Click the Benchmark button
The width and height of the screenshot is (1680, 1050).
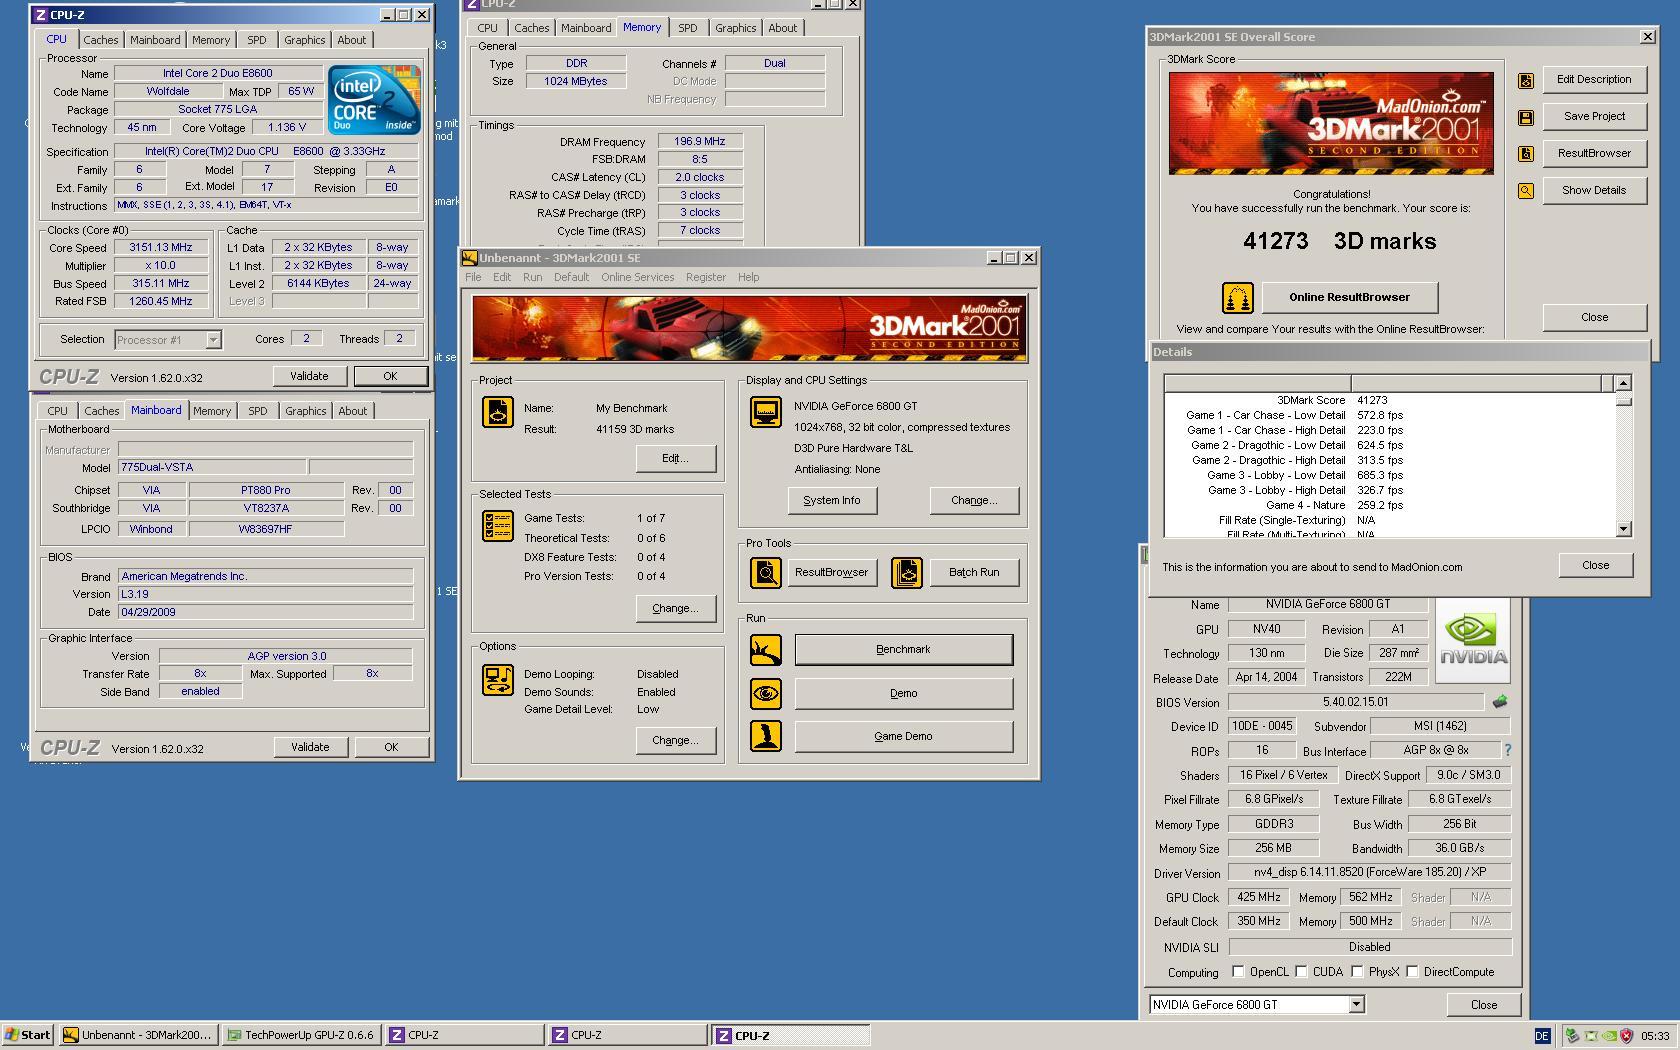pyautogui.click(x=903, y=650)
